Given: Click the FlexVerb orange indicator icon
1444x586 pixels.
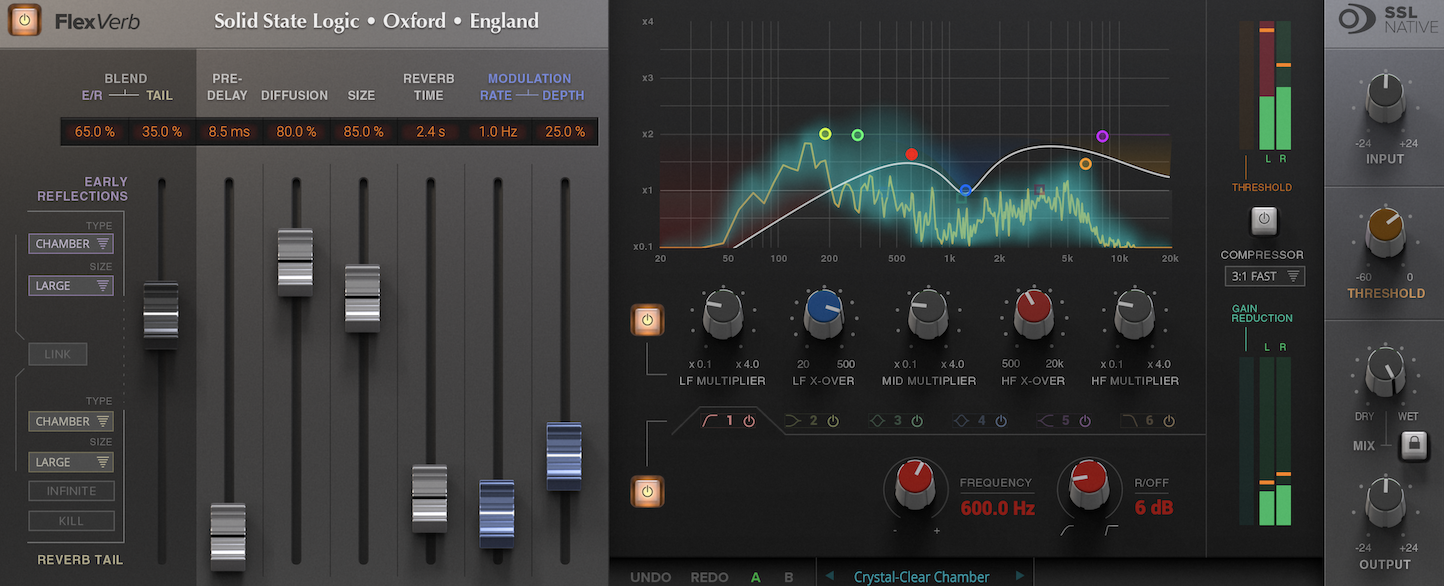Looking at the screenshot, I should (x=24, y=20).
